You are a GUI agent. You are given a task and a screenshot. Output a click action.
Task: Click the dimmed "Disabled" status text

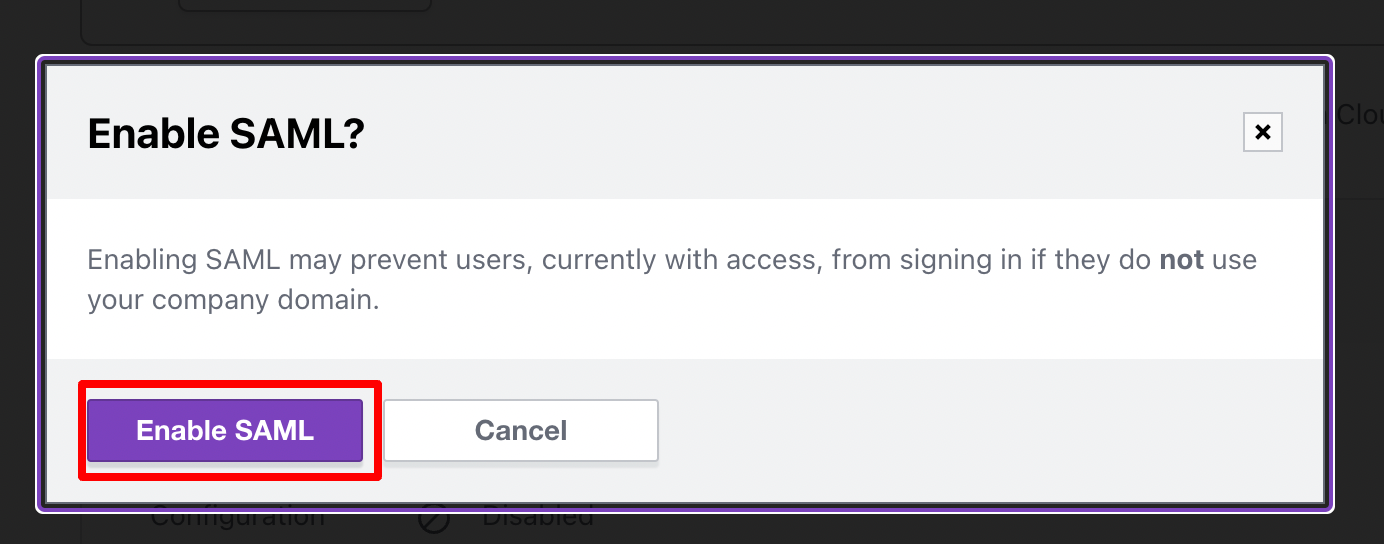(x=538, y=519)
